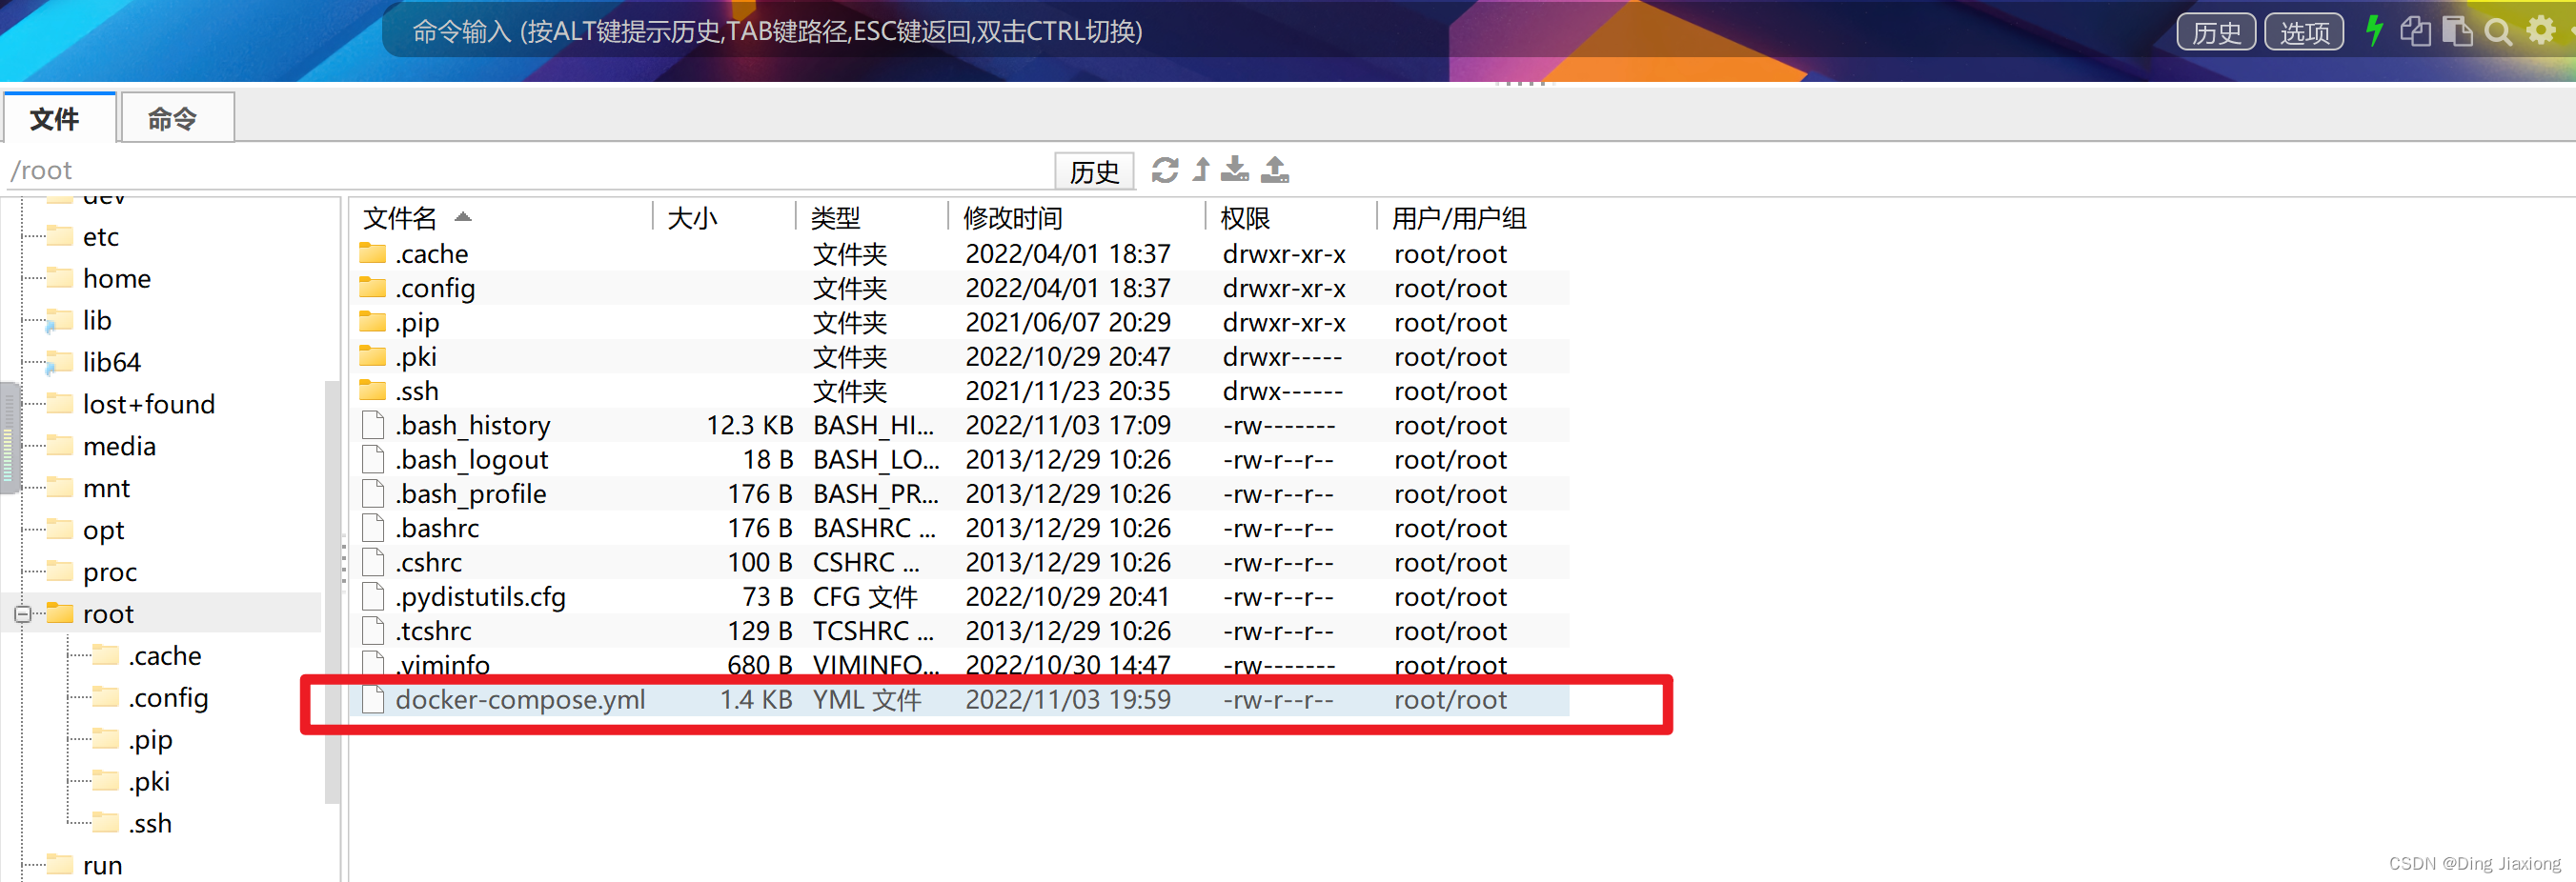Click the copy icon in top bar
Viewport: 2576px width, 882px height.
[2415, 31]
